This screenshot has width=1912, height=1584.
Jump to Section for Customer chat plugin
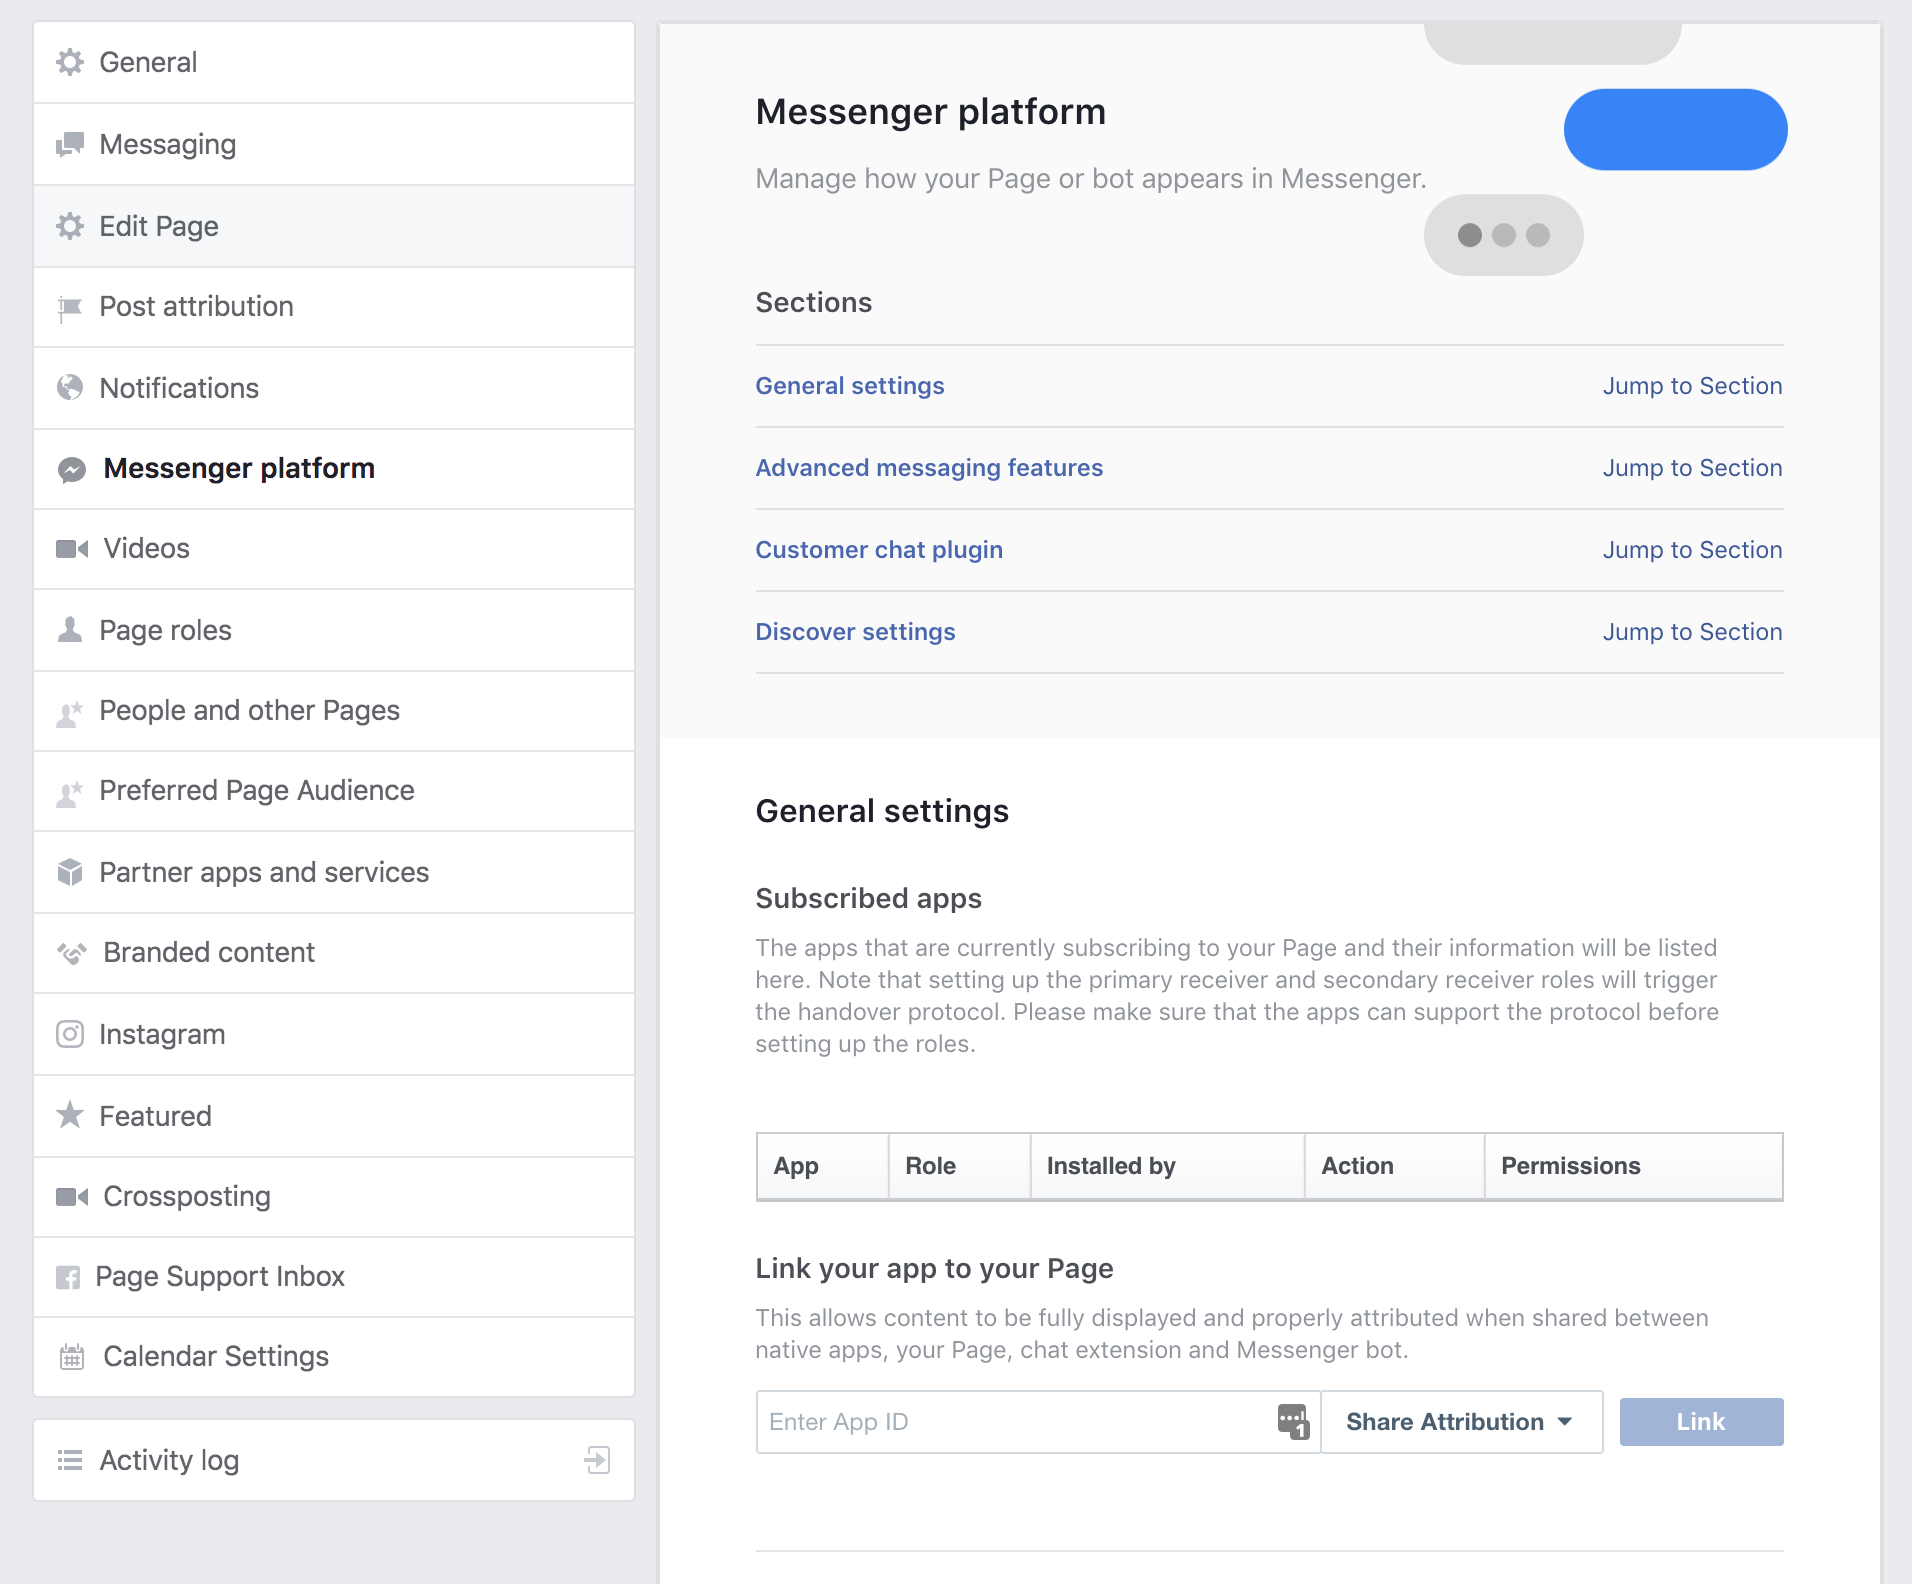[x=1692, y=550]
